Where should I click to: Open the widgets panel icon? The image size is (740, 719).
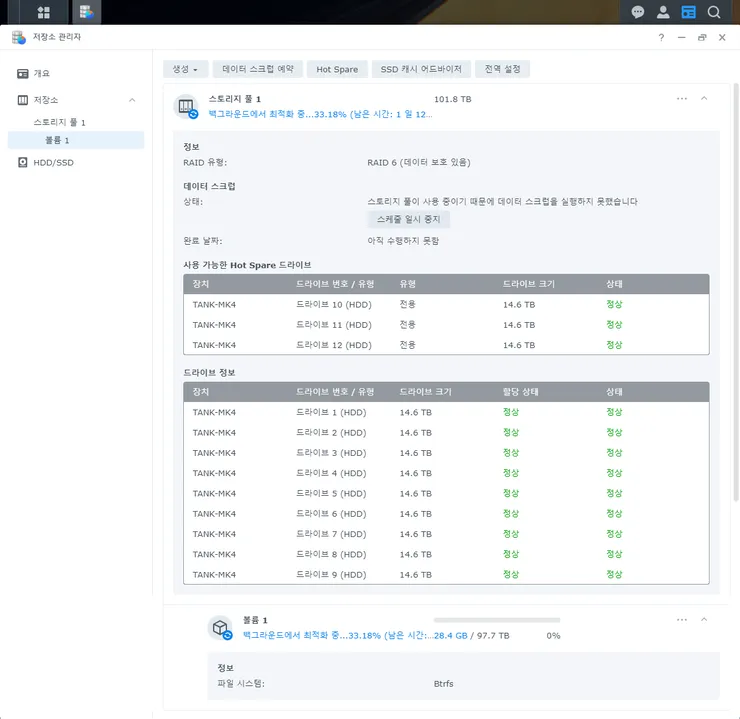click(x=689, y=12)
